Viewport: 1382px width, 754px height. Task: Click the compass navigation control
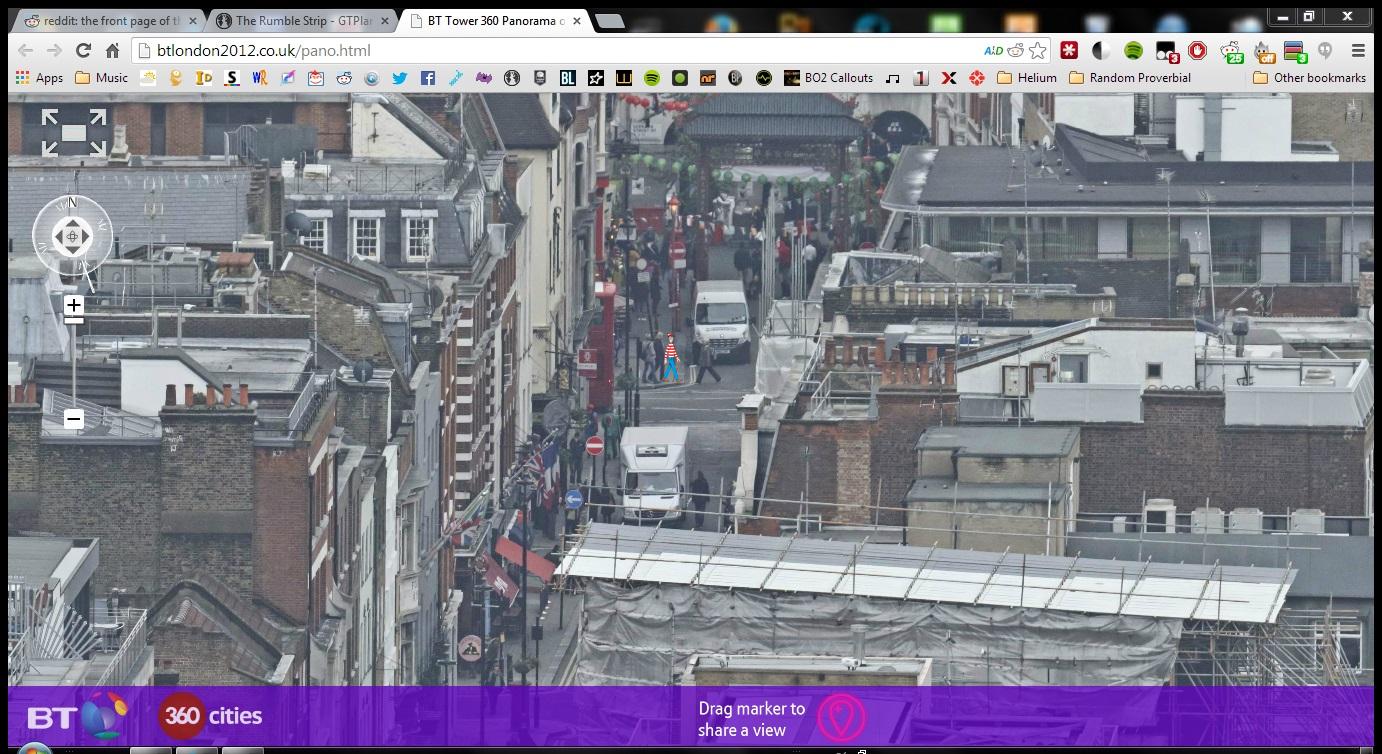coord(72,237)
